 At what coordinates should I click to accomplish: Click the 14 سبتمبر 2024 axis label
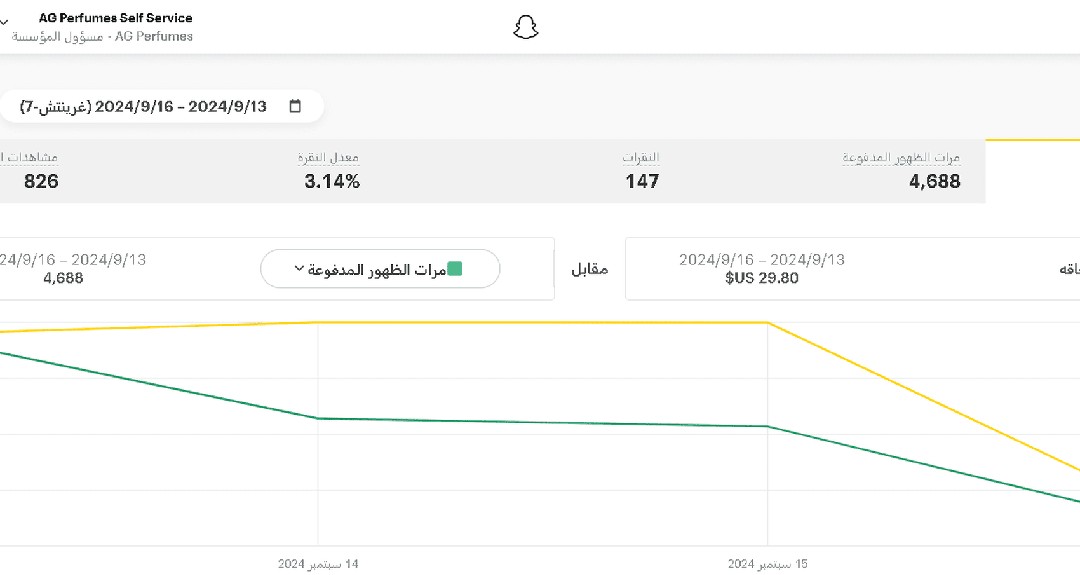(318, 564)
